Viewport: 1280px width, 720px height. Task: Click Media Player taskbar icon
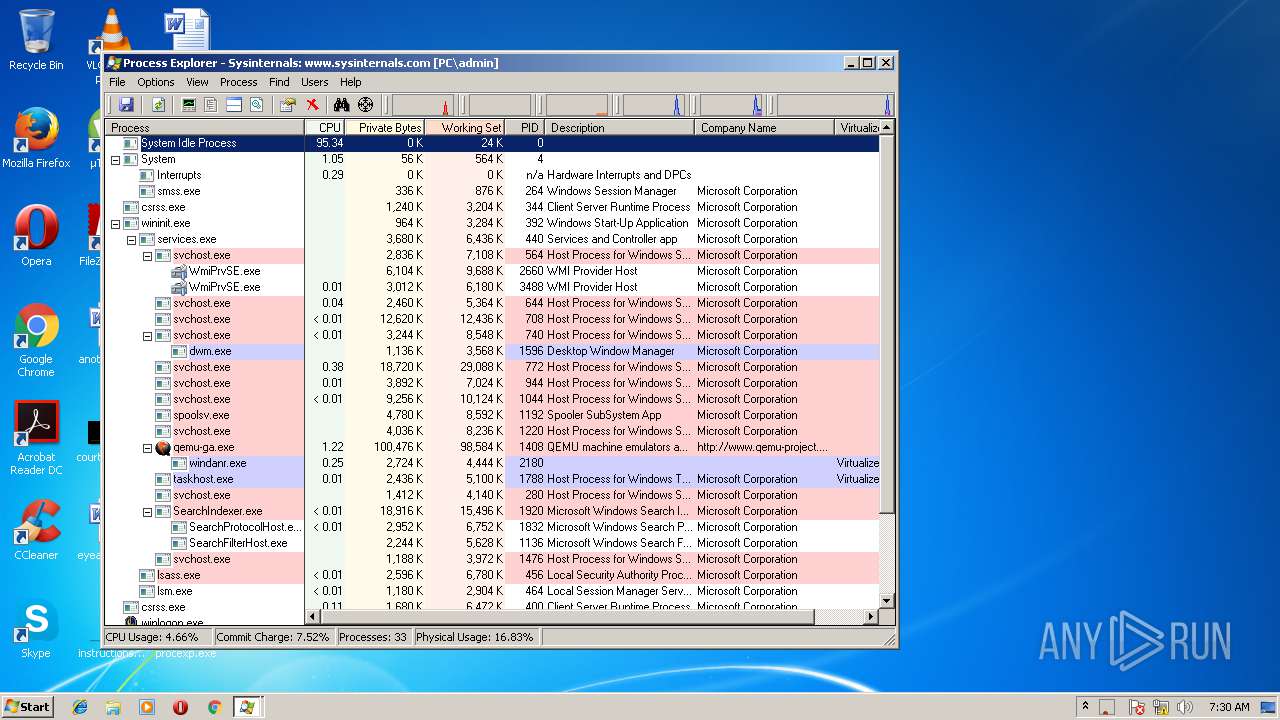click(147, 707)
